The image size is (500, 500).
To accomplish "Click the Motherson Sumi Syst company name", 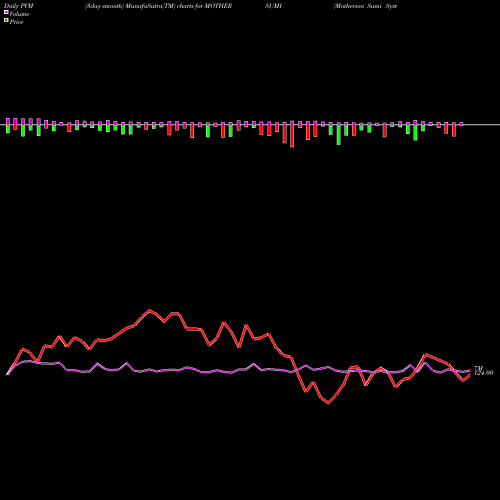I will pos(365,6).
